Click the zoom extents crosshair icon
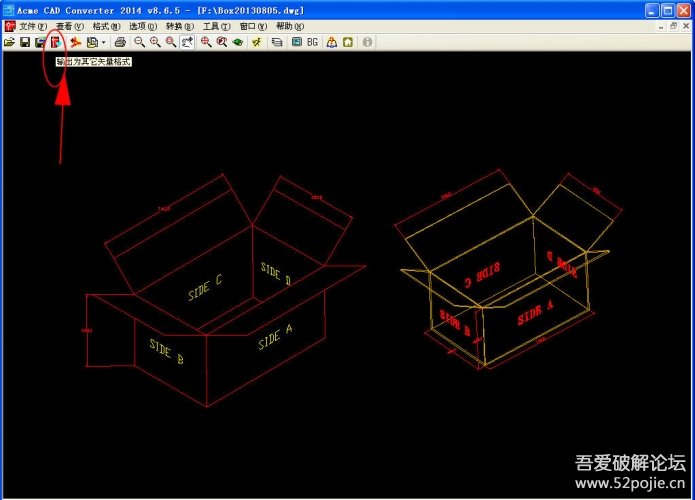Image resolution: width=695 pixels, height=500 pixels. tap(206, 43)
